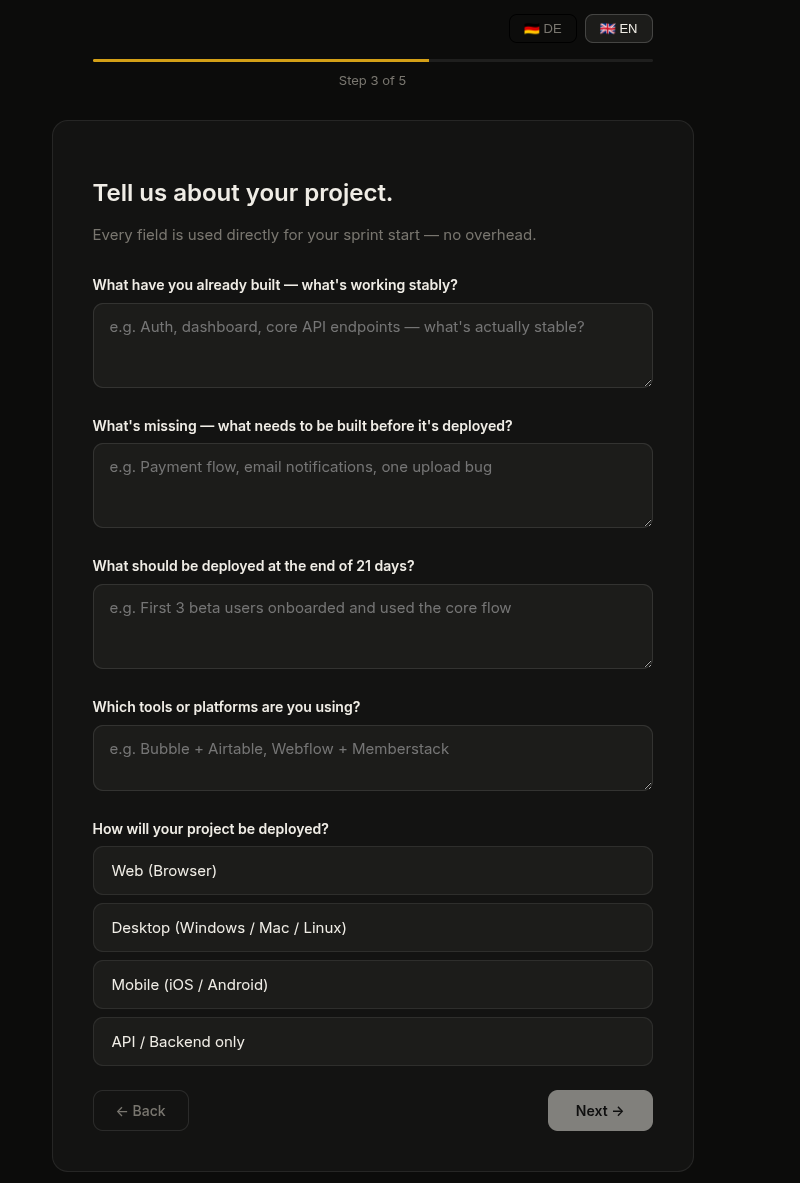The height and width of the screenshot is (1183, 800).
Task: Select the Web (Browser) deployment option
Action: click(372, 871)
